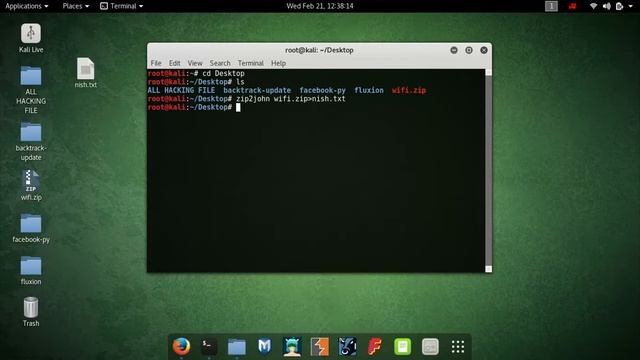This screenshot has width=640, height=360.
Task: Click 'wifi.zip' in ls output
Action: (409, 90)
